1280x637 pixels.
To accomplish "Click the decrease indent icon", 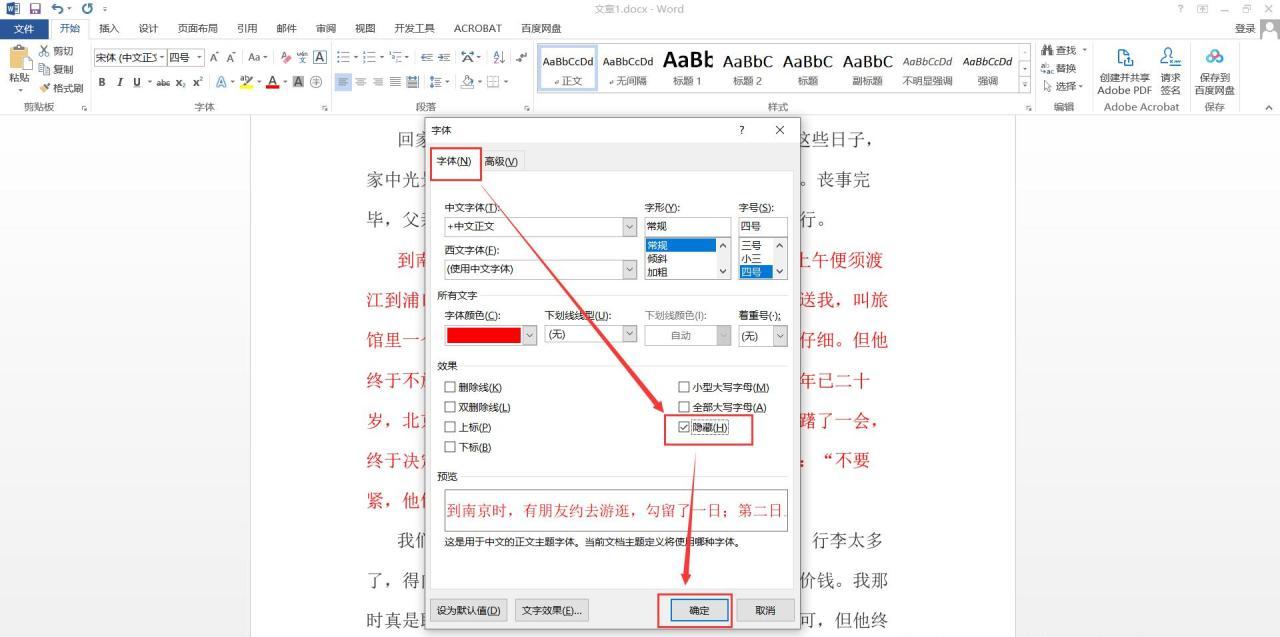I will coord(427,58).
